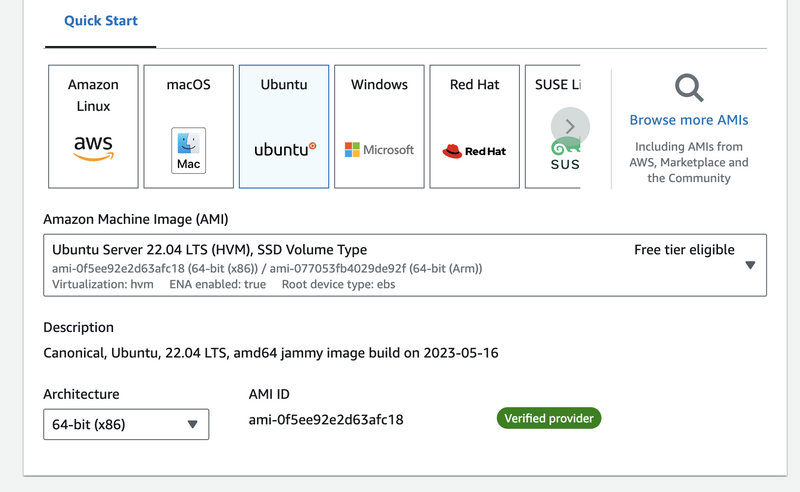Choose the macOS AMI card
Viewport: 800px width, 492px height.
[188, 127]
